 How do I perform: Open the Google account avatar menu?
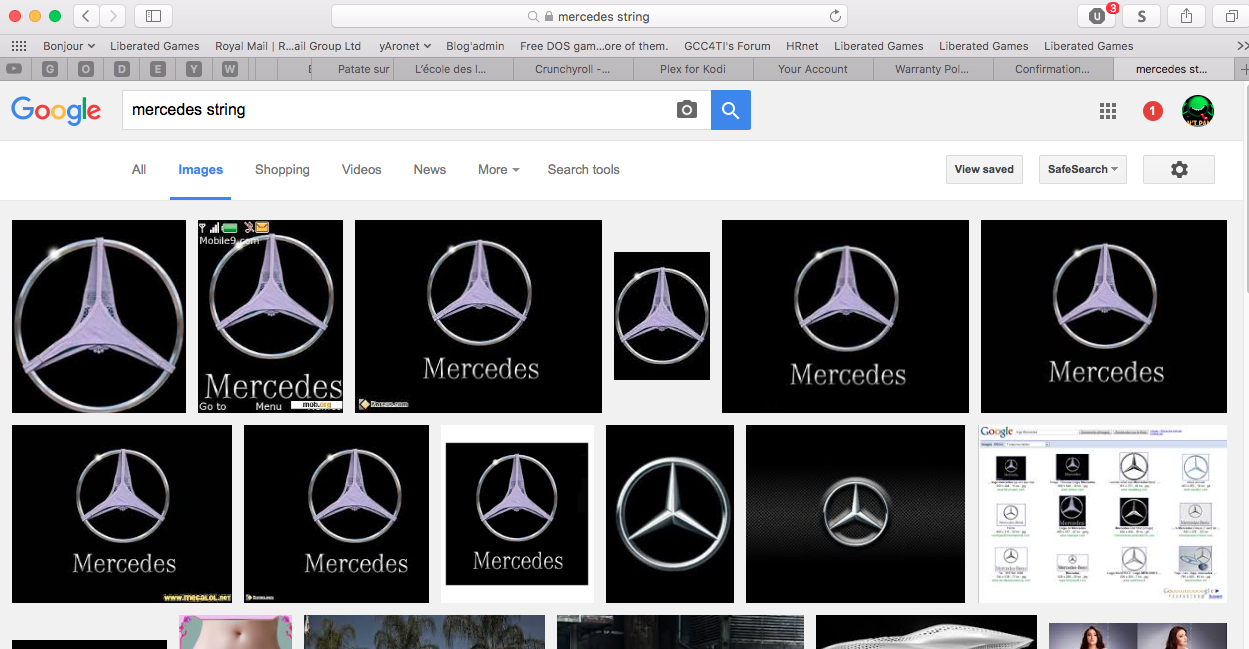(1197, 111)
